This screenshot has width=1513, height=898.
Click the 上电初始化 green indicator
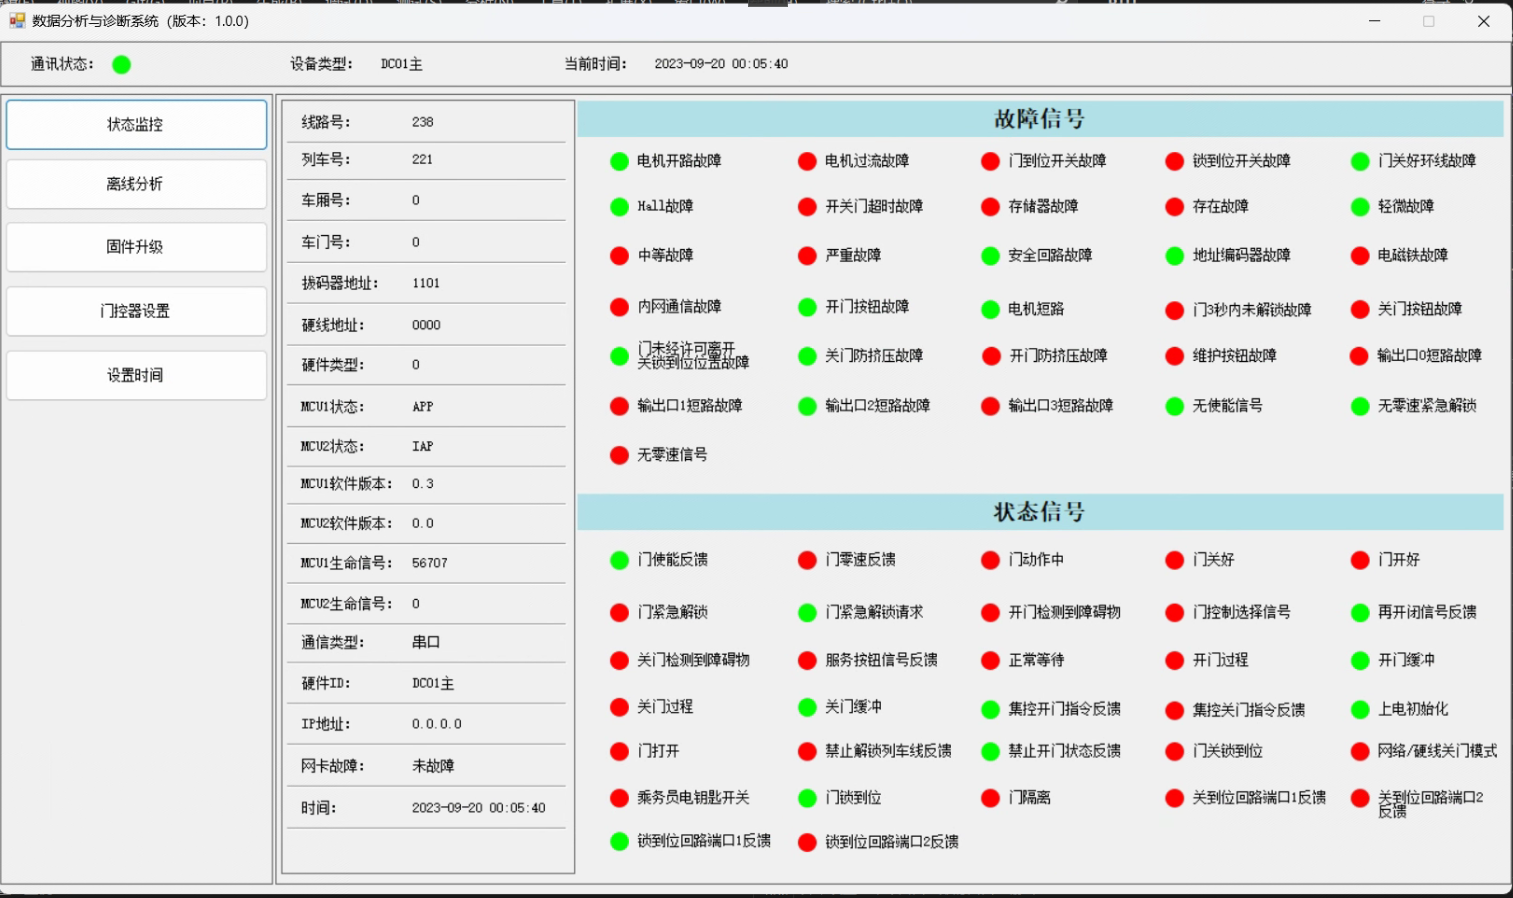(1360, 709)
